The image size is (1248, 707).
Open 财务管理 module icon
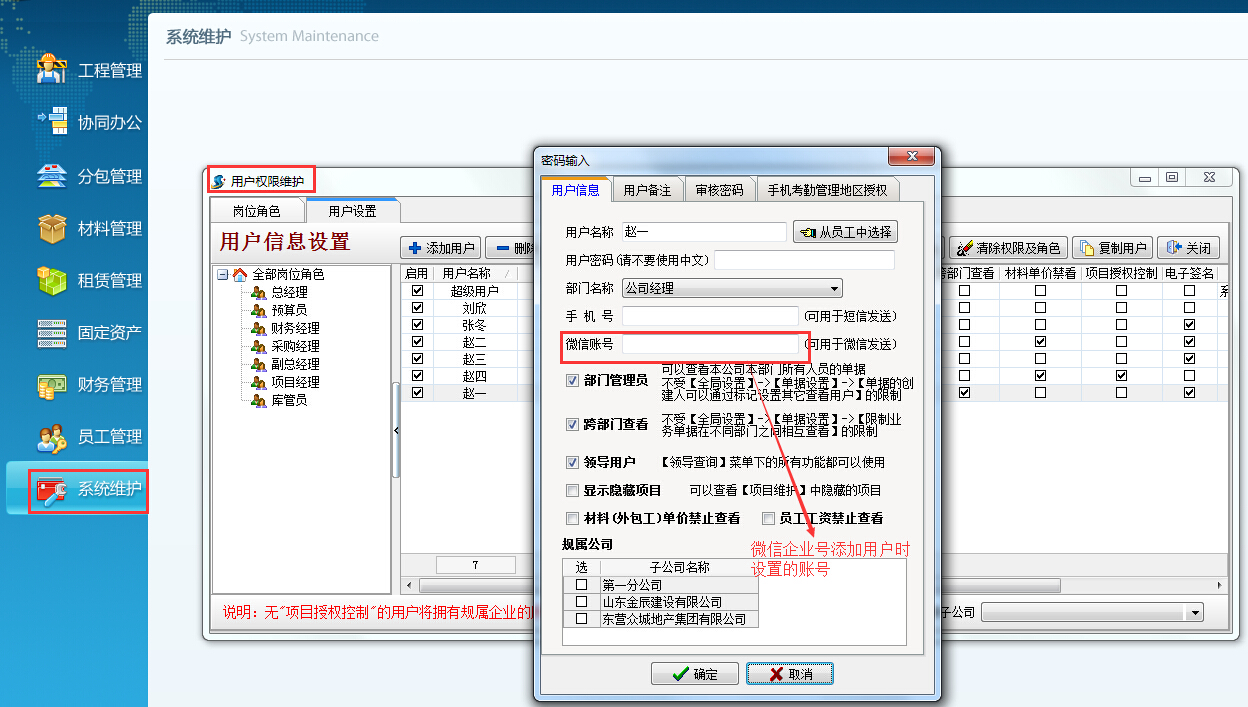(x=52, y=384)
